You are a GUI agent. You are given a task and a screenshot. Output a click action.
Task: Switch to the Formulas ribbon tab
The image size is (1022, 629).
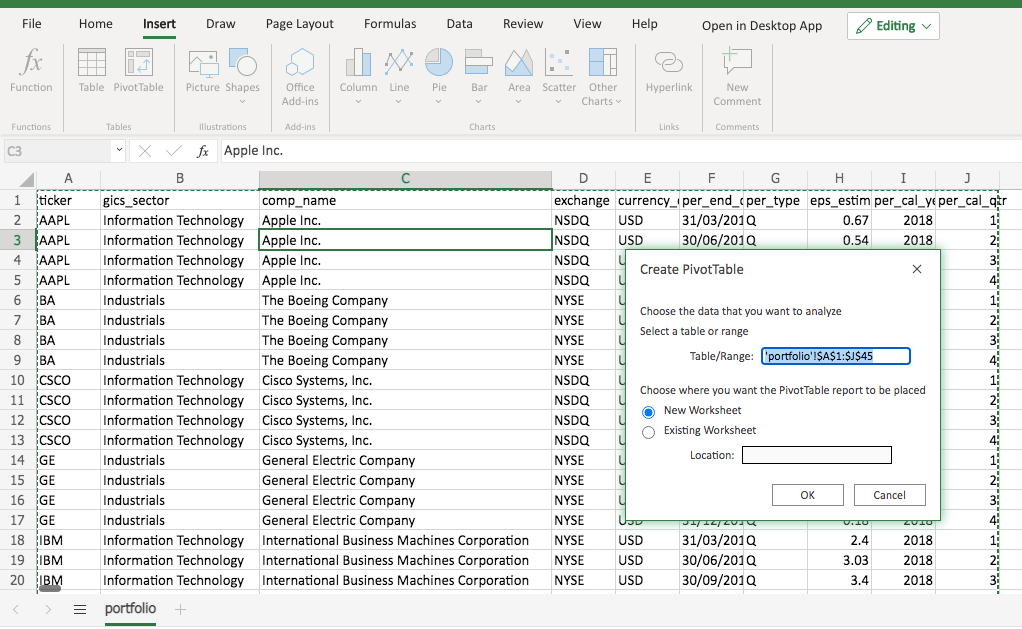click(390, 24)
